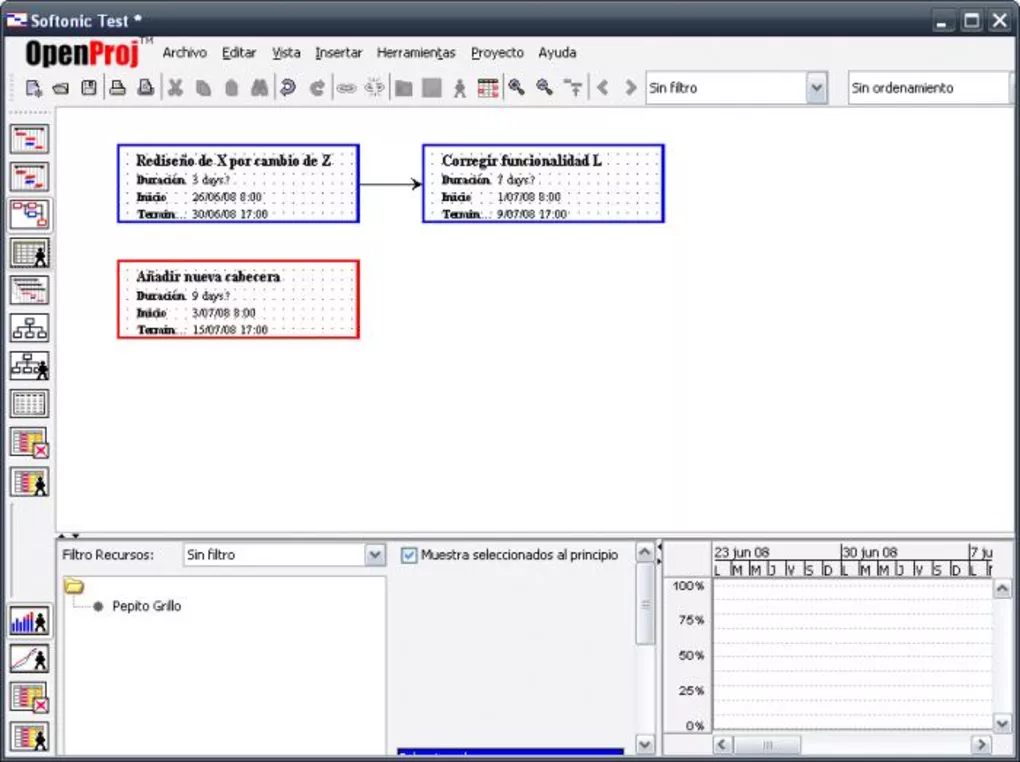
Task: Click the histogram horizontal scrollbar thumb
Action: click(768, 745)
